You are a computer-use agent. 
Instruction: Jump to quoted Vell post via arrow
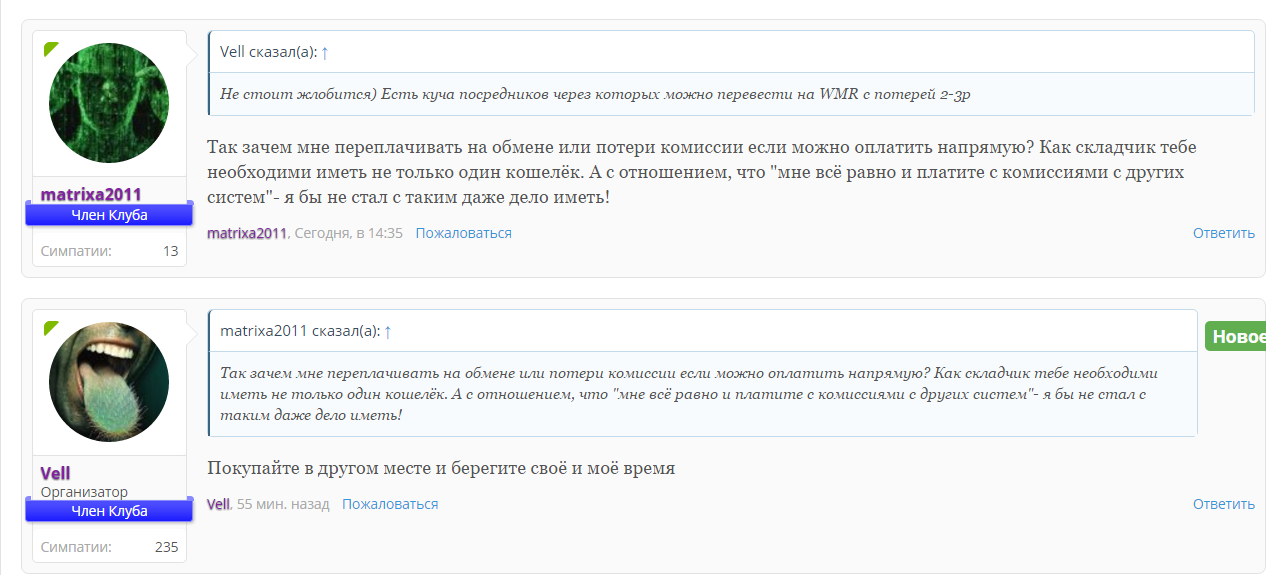pyautogui.click(x=325, y=52)
